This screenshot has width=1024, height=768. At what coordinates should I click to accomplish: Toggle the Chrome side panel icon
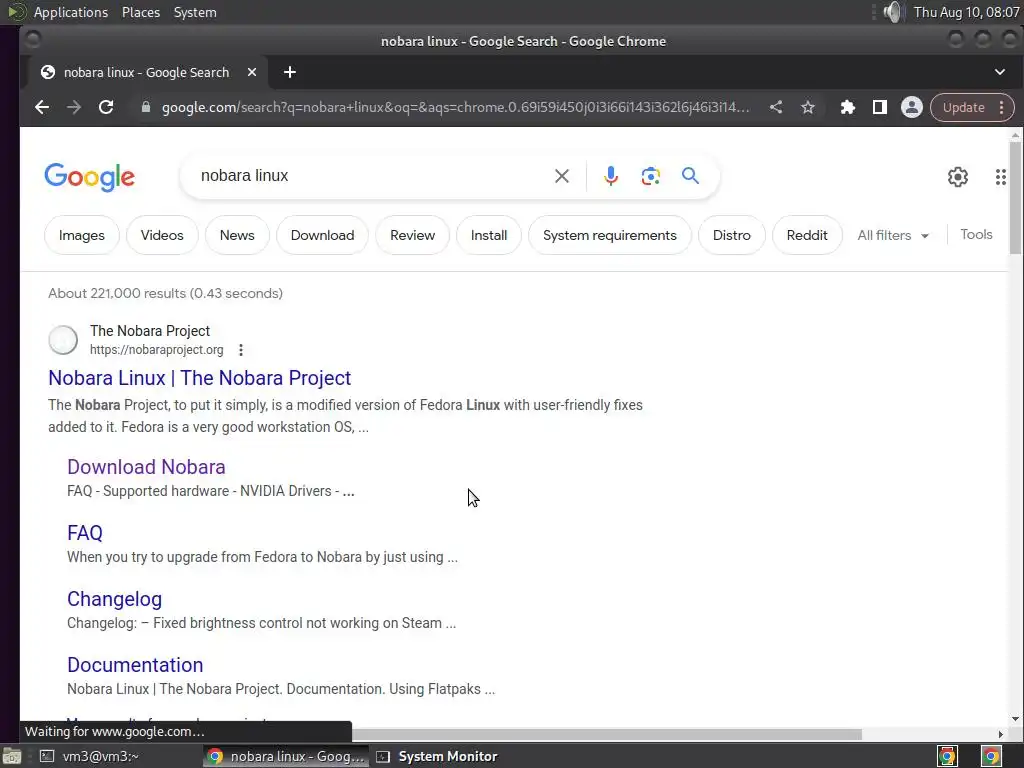click(880, 107)
